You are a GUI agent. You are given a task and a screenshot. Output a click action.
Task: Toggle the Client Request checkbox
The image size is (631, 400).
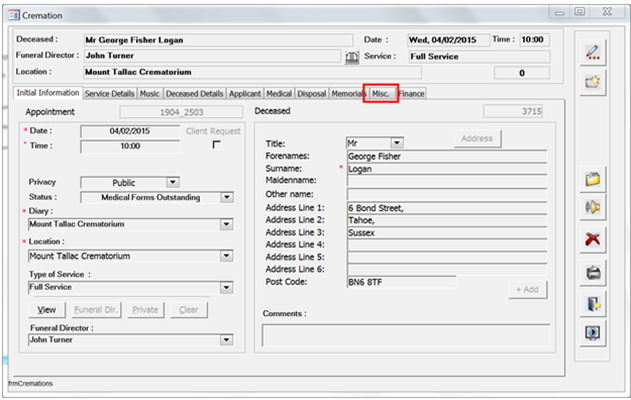click(x=216, y=145)
